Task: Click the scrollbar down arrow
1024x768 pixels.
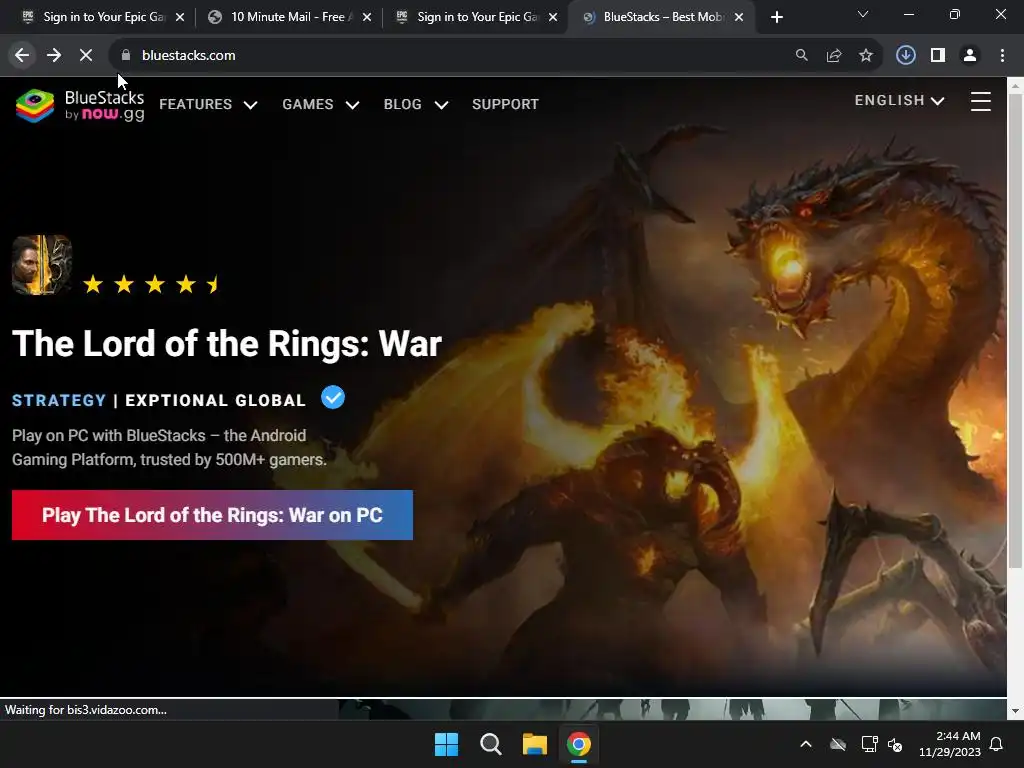Action: click(x=1016, y=711)
